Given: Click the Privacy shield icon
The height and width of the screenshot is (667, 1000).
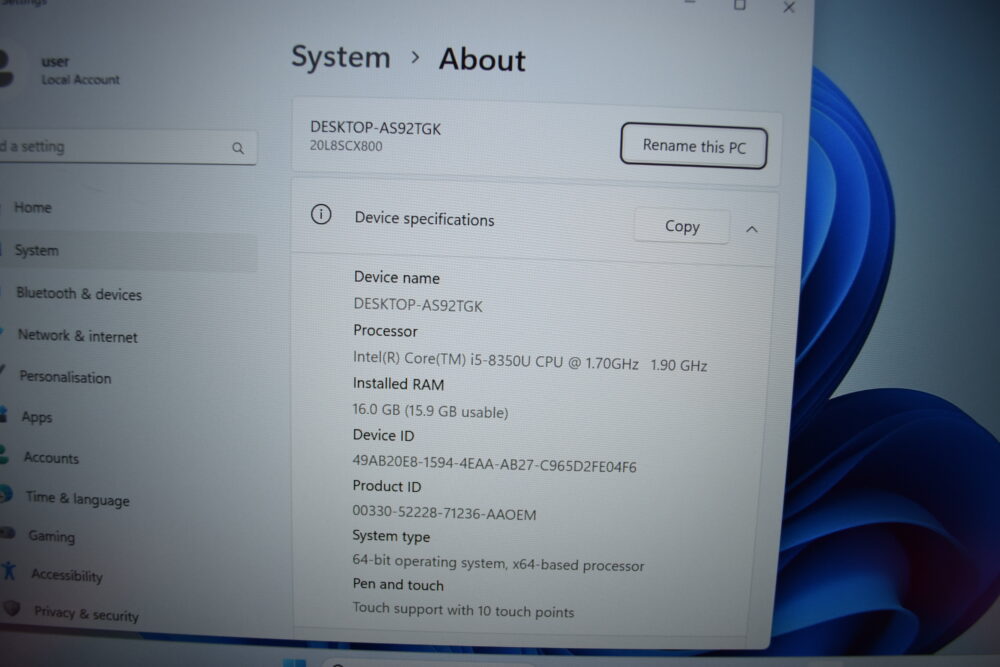Looking at the screenshot, I should [x=12, y=608].
